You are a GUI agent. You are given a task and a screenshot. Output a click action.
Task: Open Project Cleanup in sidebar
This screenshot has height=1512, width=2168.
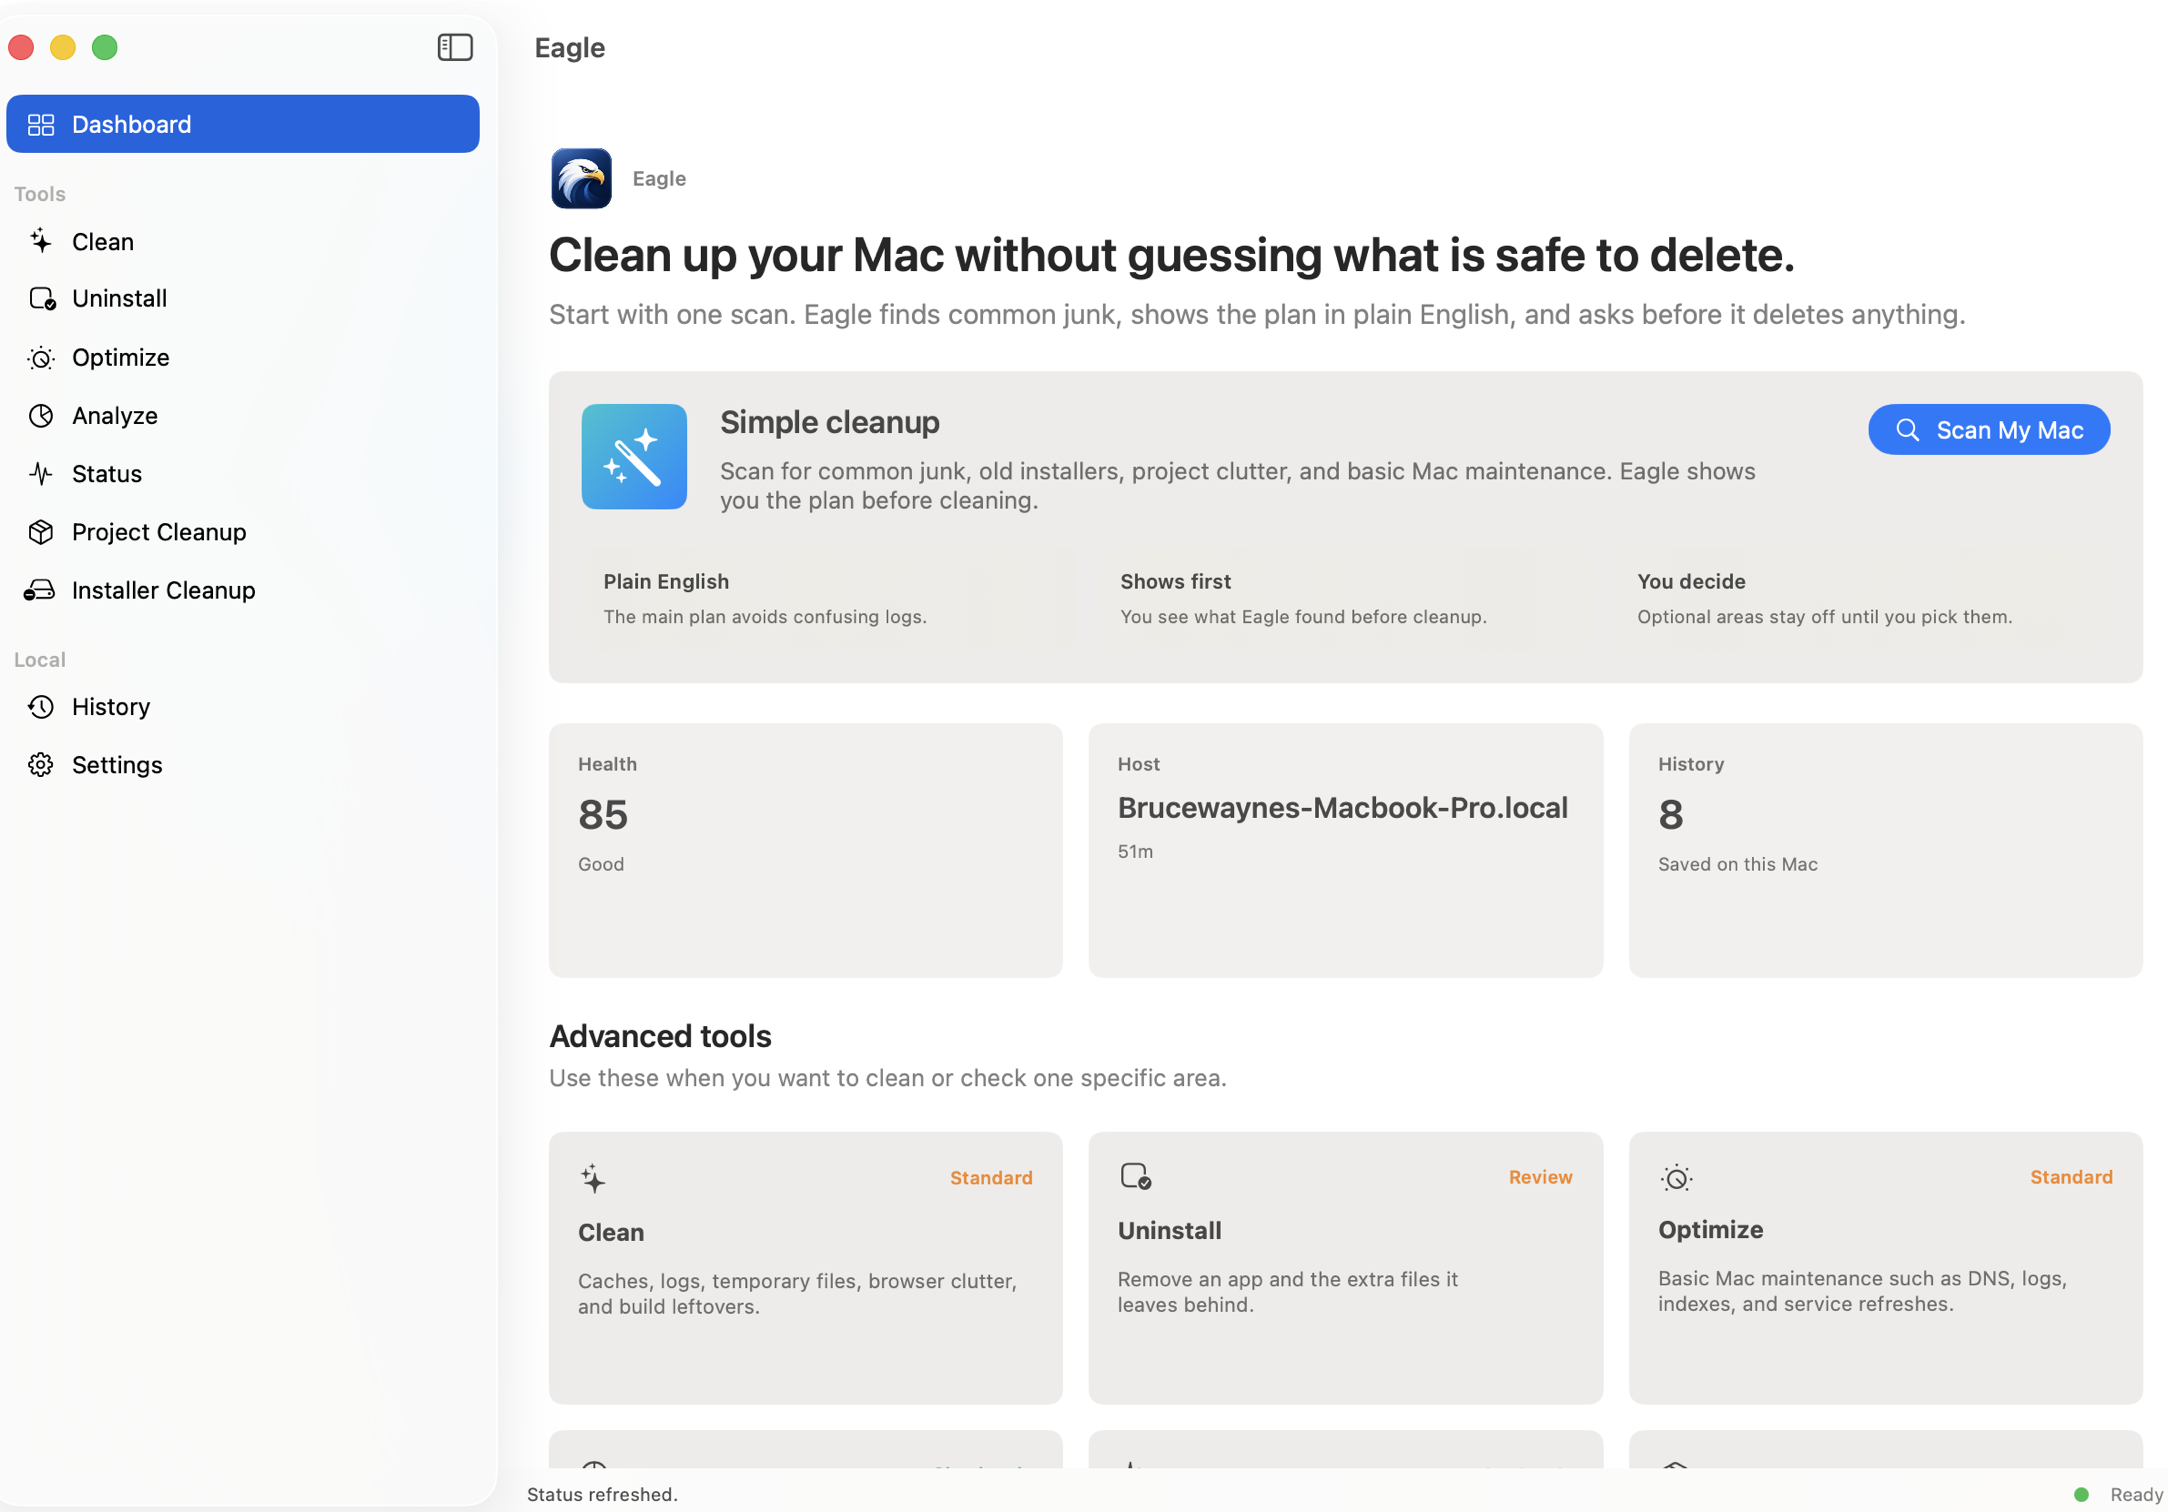(x=243, y=531)
